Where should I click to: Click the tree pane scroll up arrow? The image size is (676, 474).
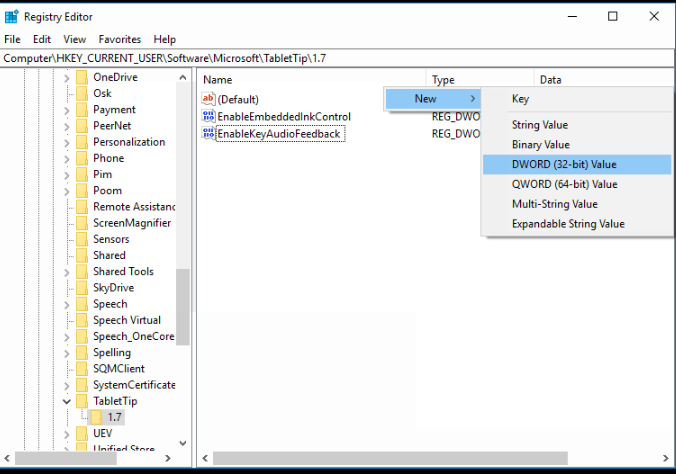point(183,78)
